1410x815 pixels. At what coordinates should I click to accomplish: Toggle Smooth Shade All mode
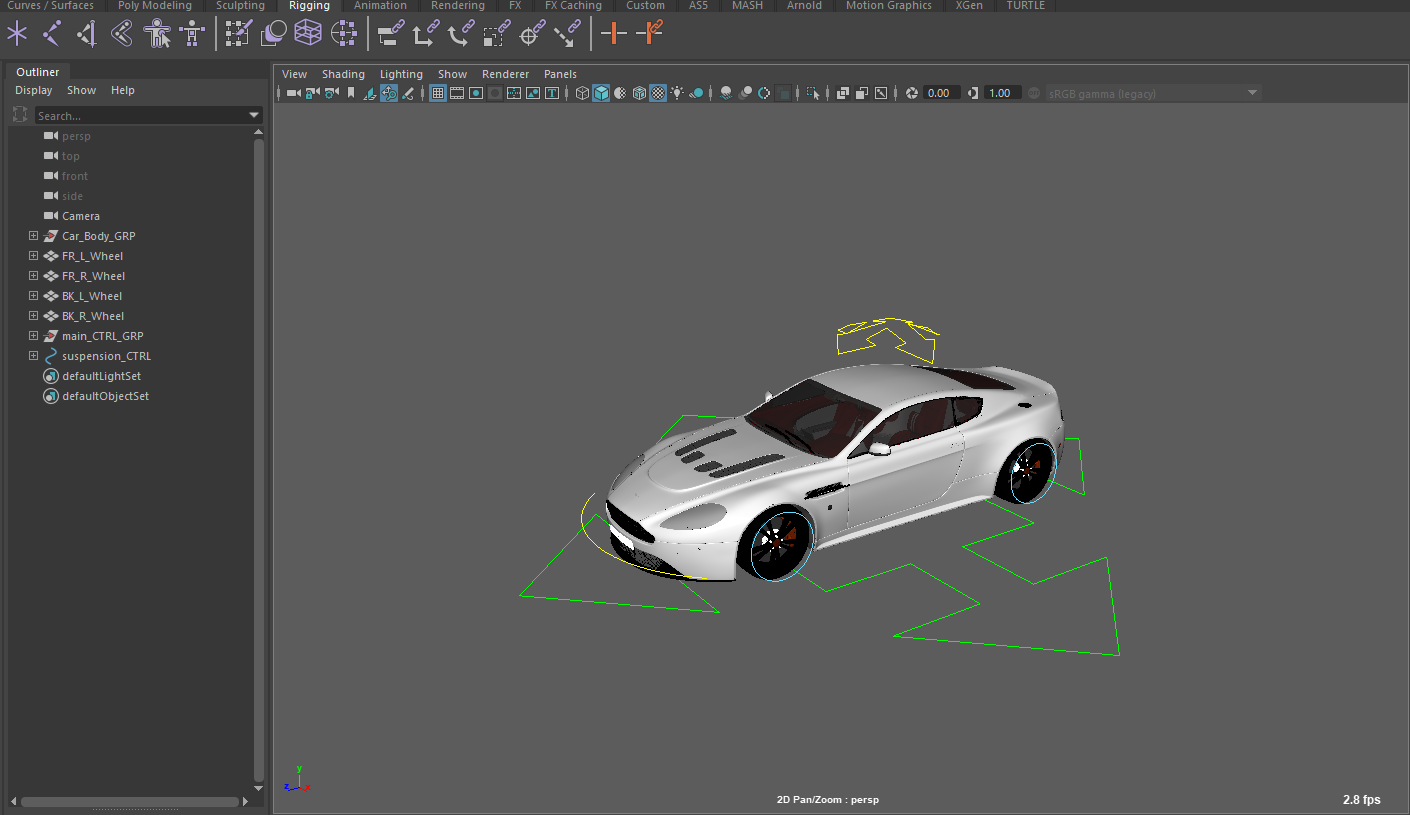(x=601, y=93)
